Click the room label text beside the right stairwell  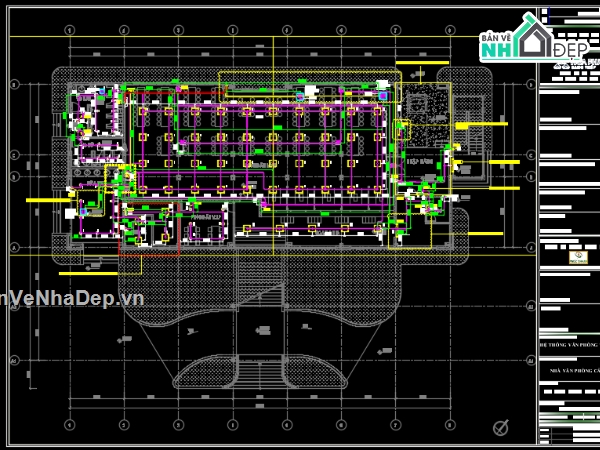tap(420, 161)
